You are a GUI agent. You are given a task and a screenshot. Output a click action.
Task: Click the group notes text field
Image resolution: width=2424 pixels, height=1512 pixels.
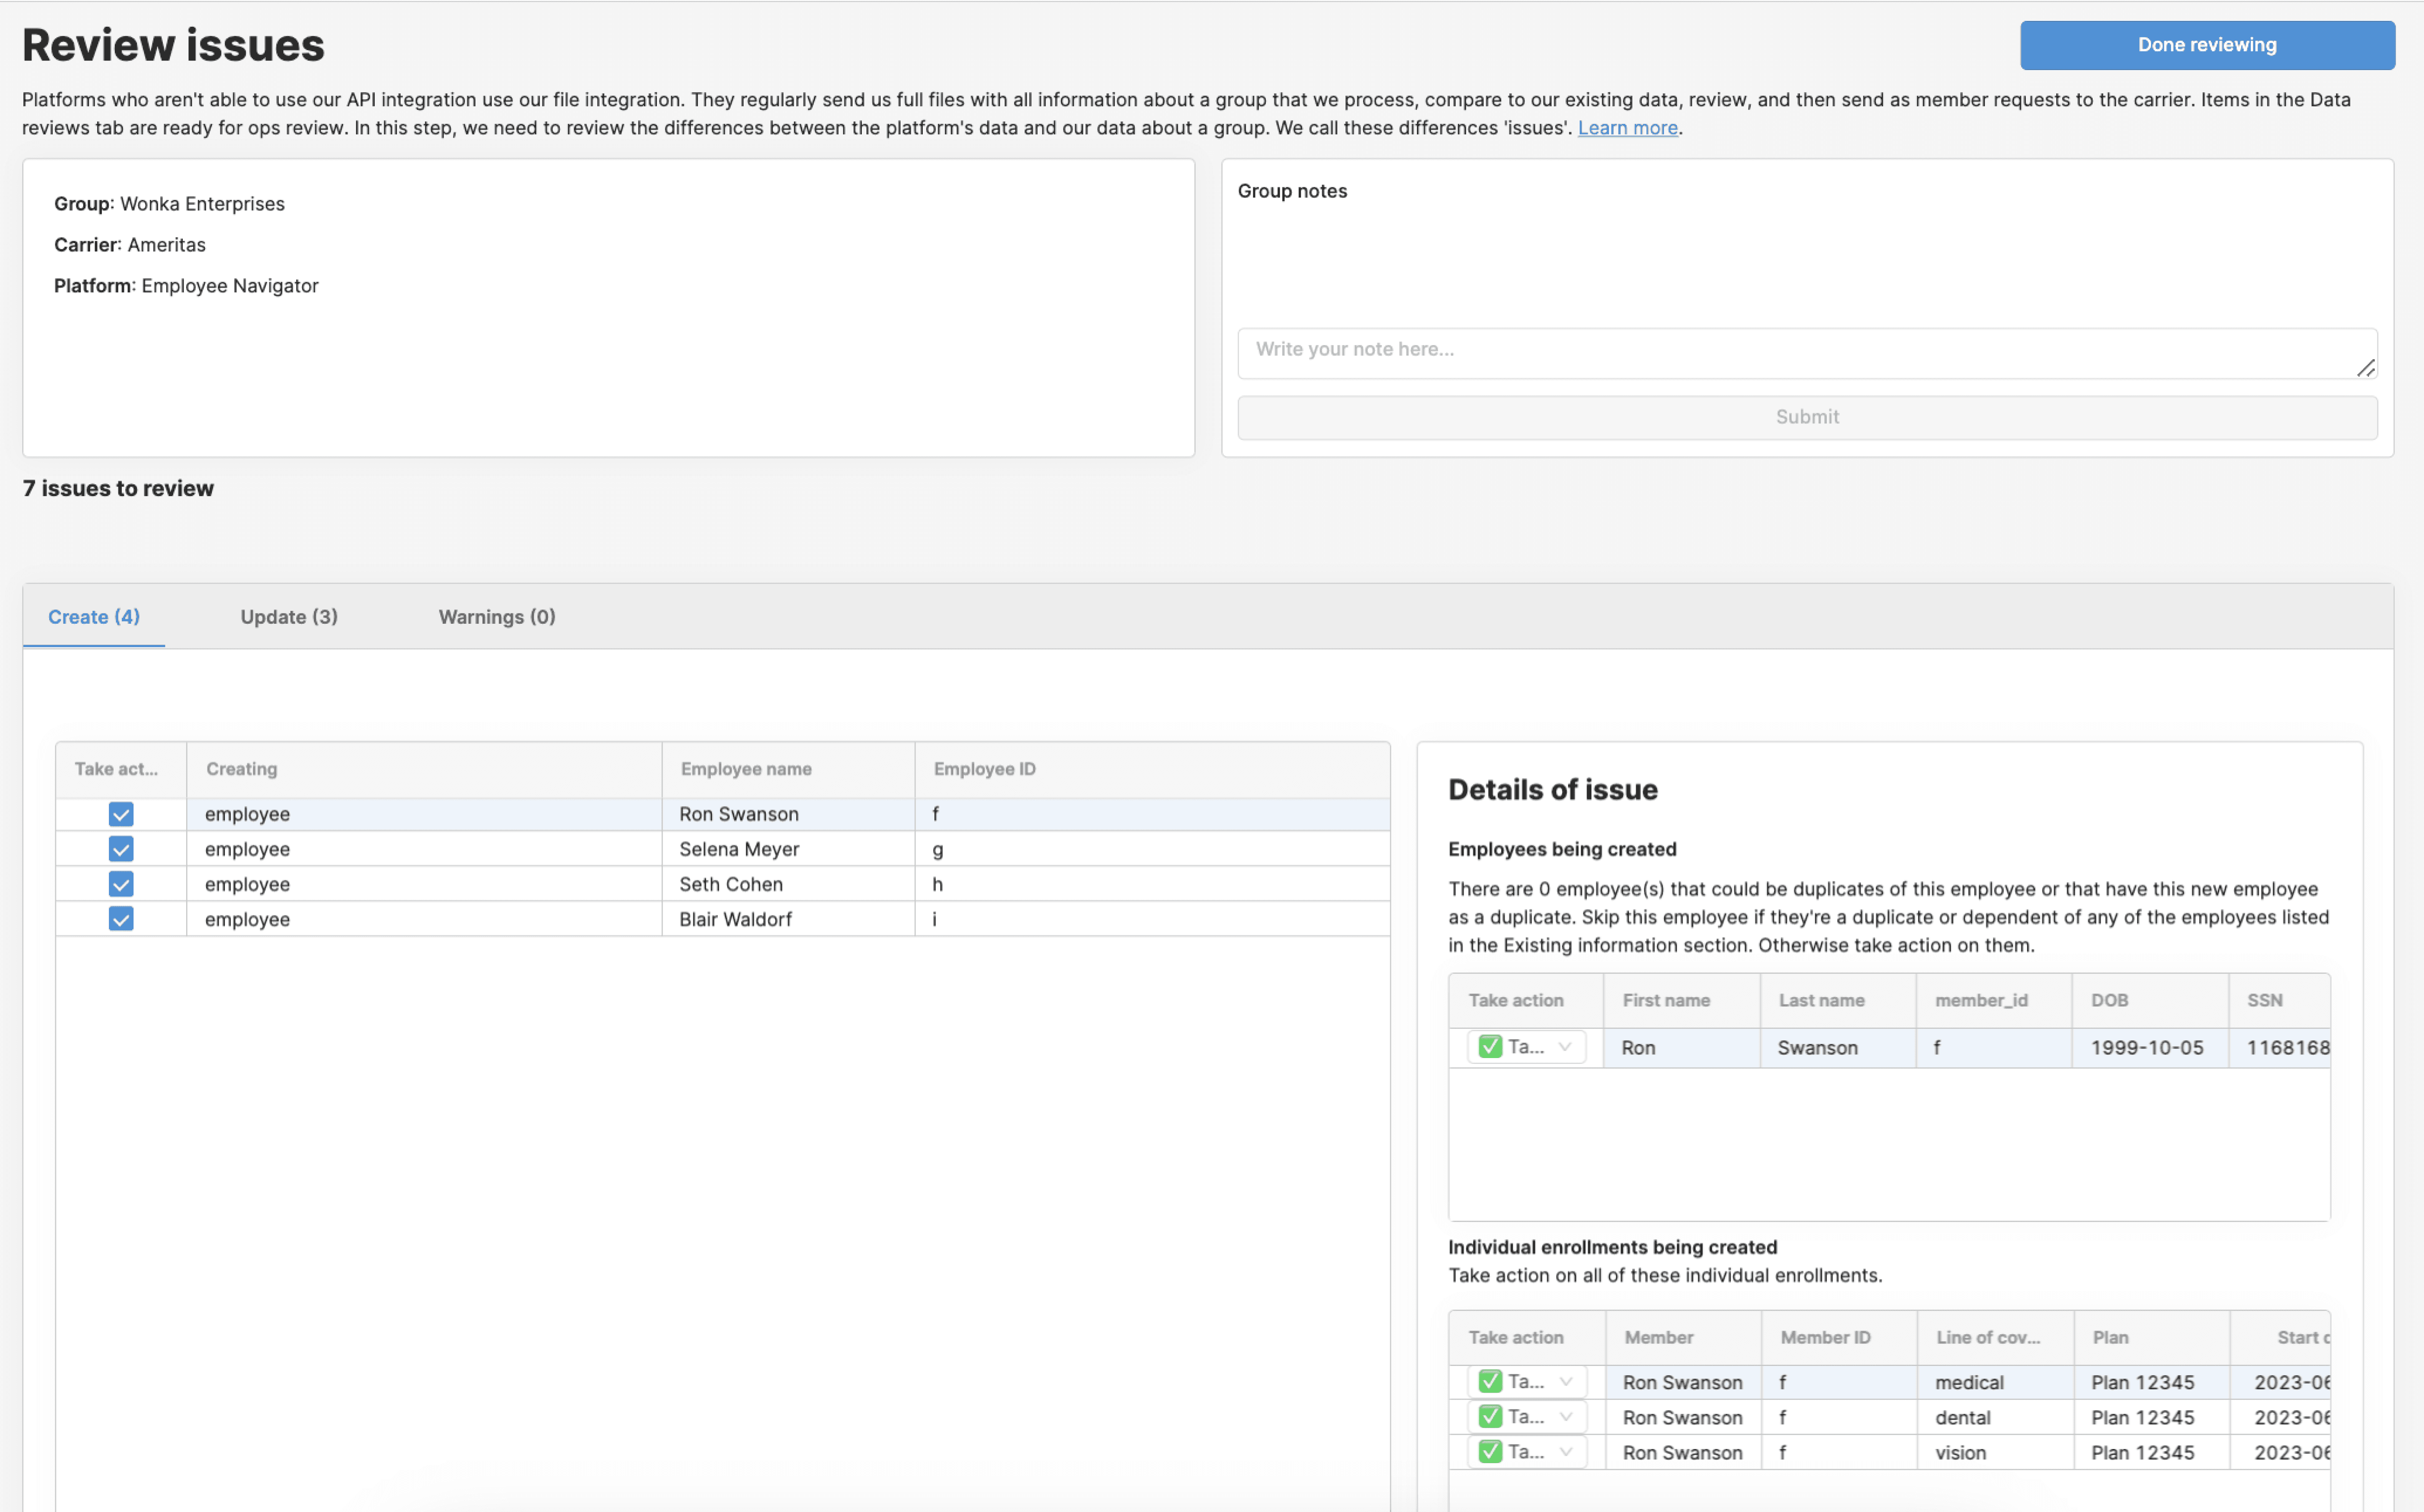[x=1807, y=353]
